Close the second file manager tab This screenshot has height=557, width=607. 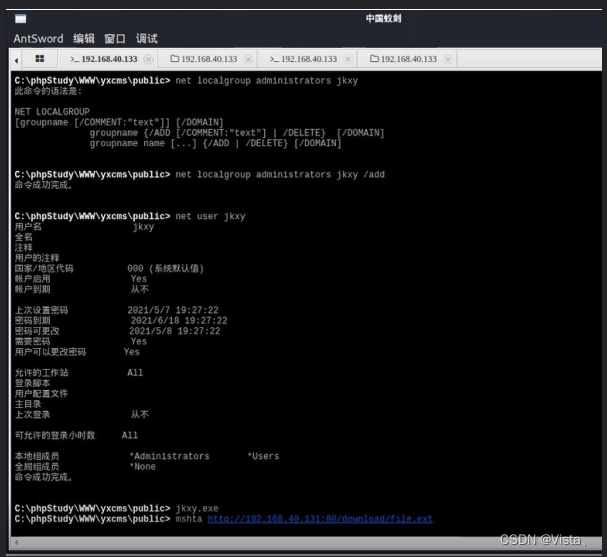pyautogui.click(x=448, y=59)
